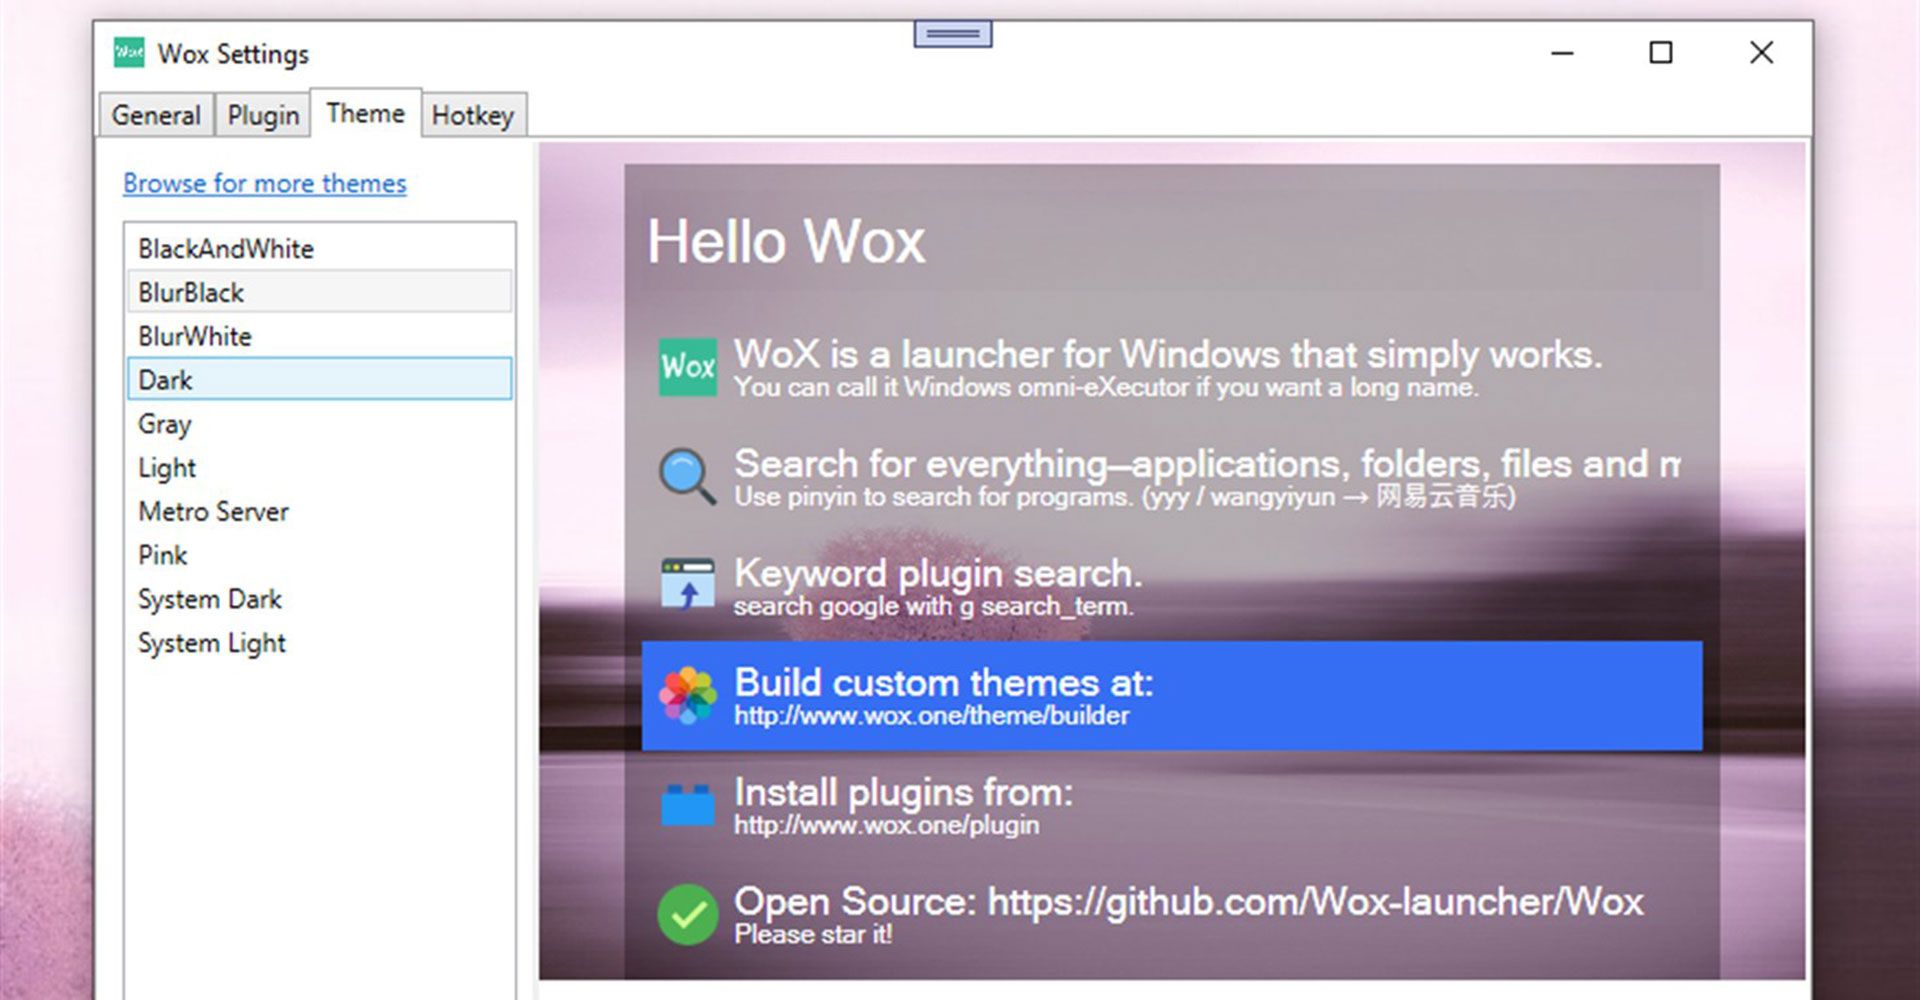
Task: Pick the Pink theme
Action: pos(320,555)
